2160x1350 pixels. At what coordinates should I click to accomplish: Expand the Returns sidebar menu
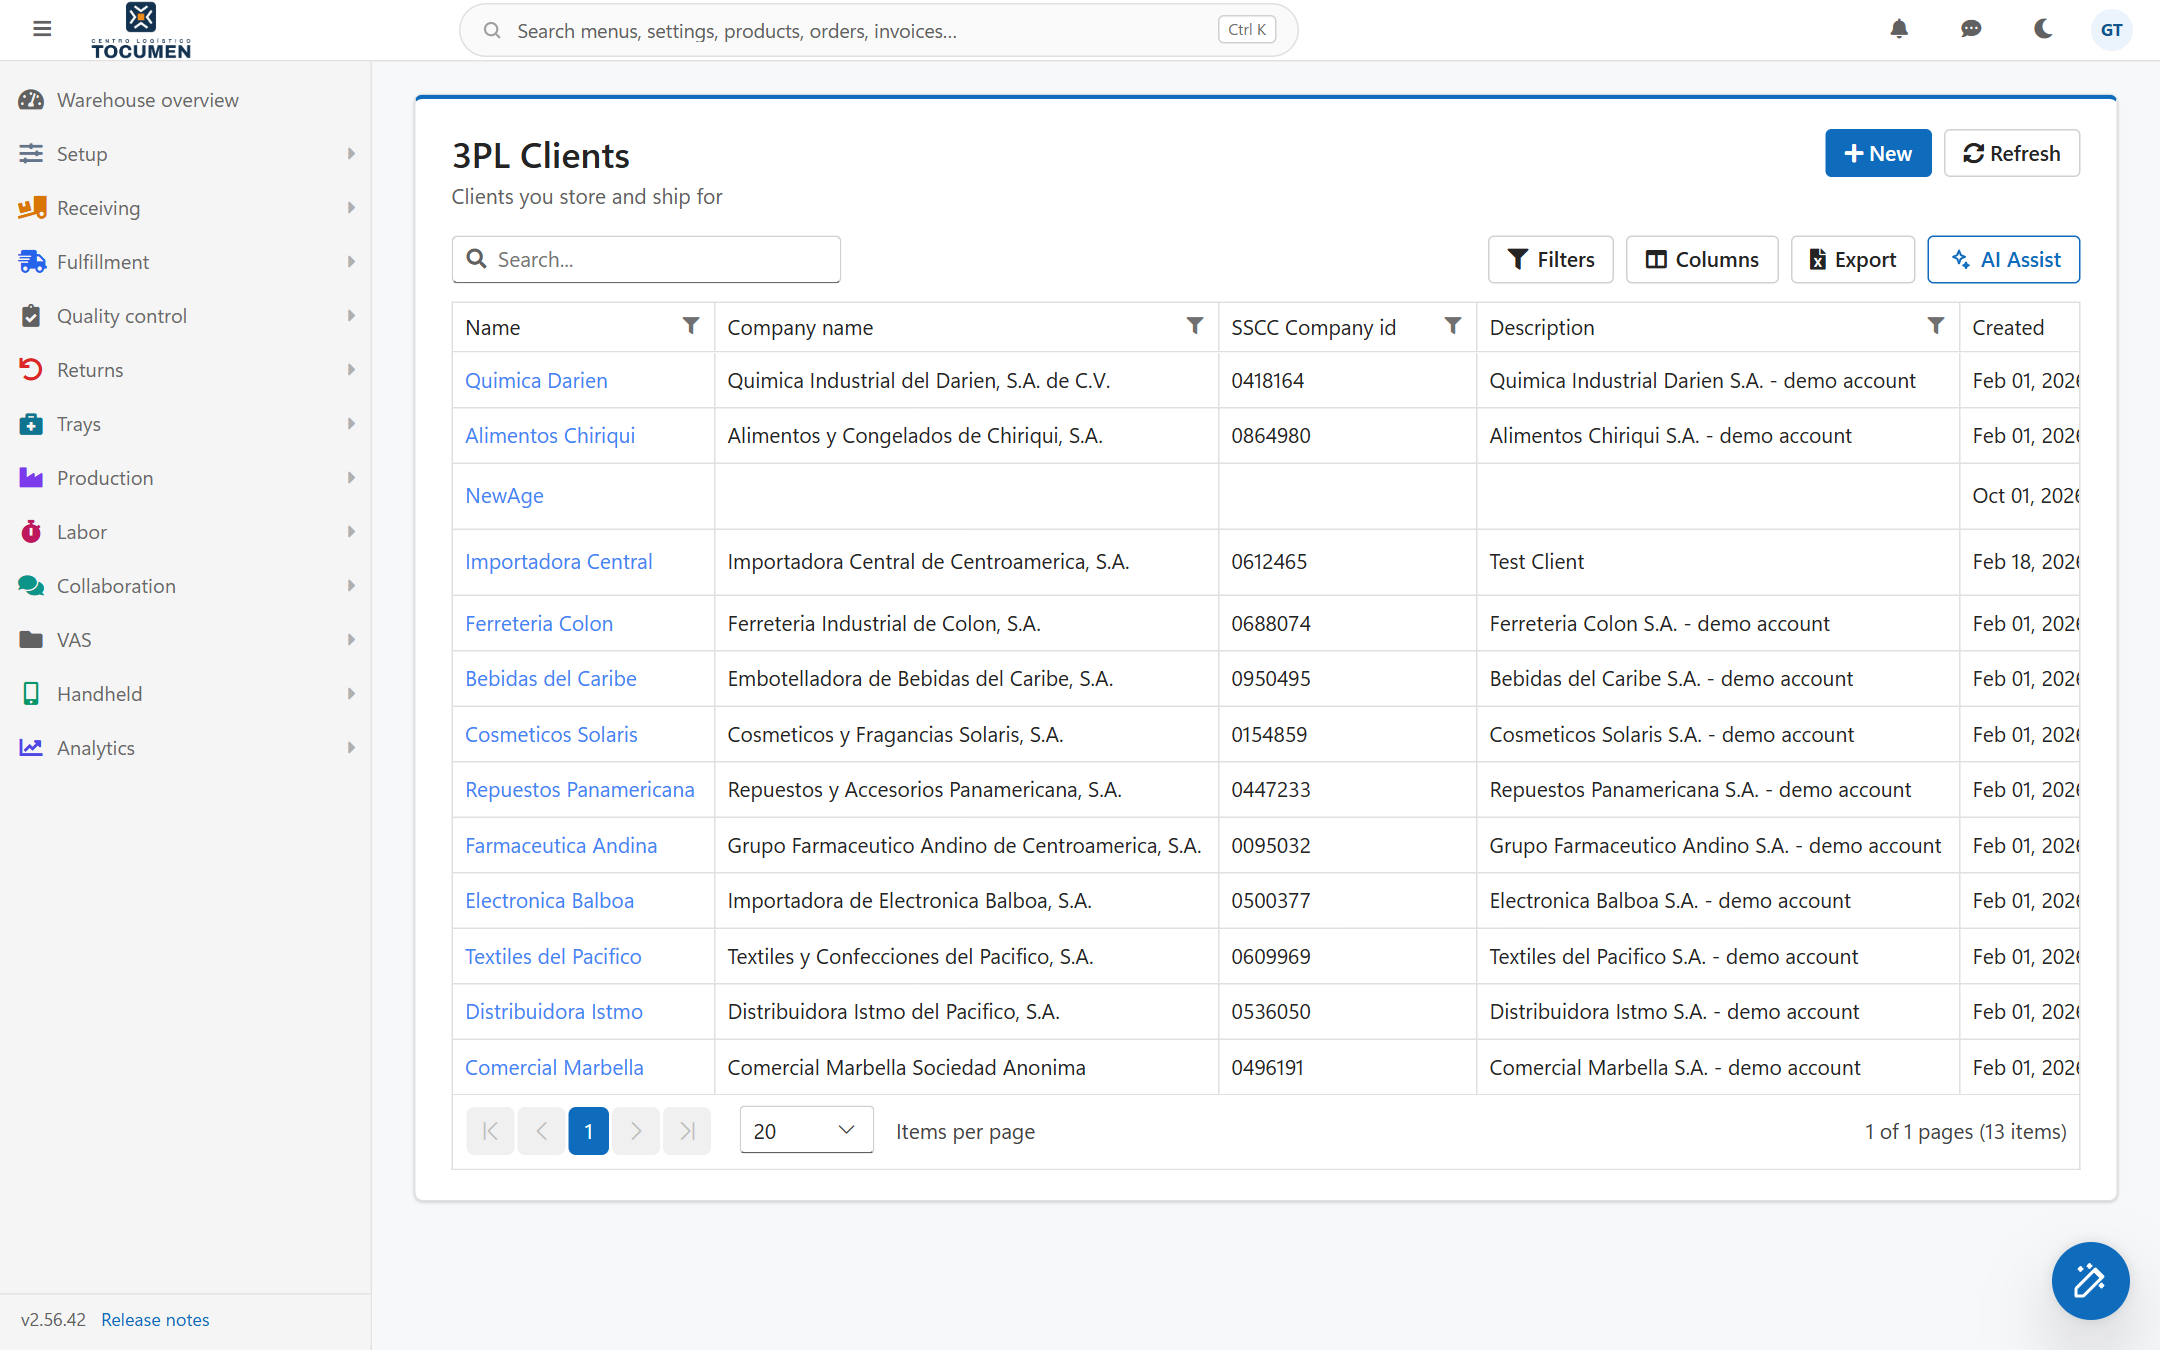185,370
